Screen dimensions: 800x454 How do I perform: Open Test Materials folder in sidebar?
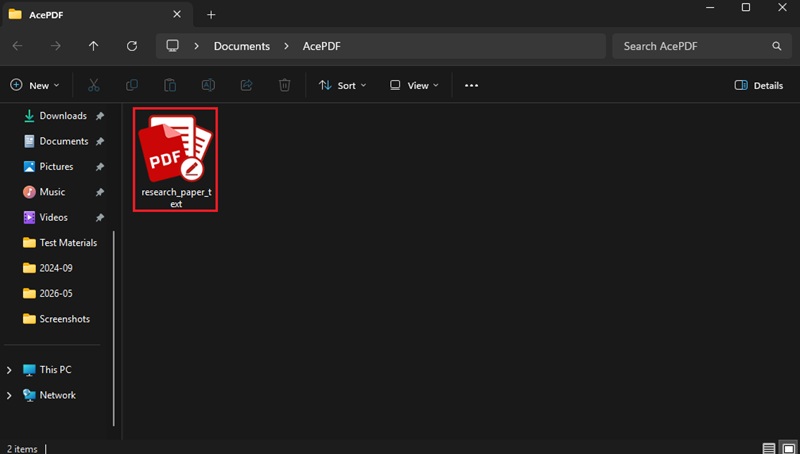(60, 243)
